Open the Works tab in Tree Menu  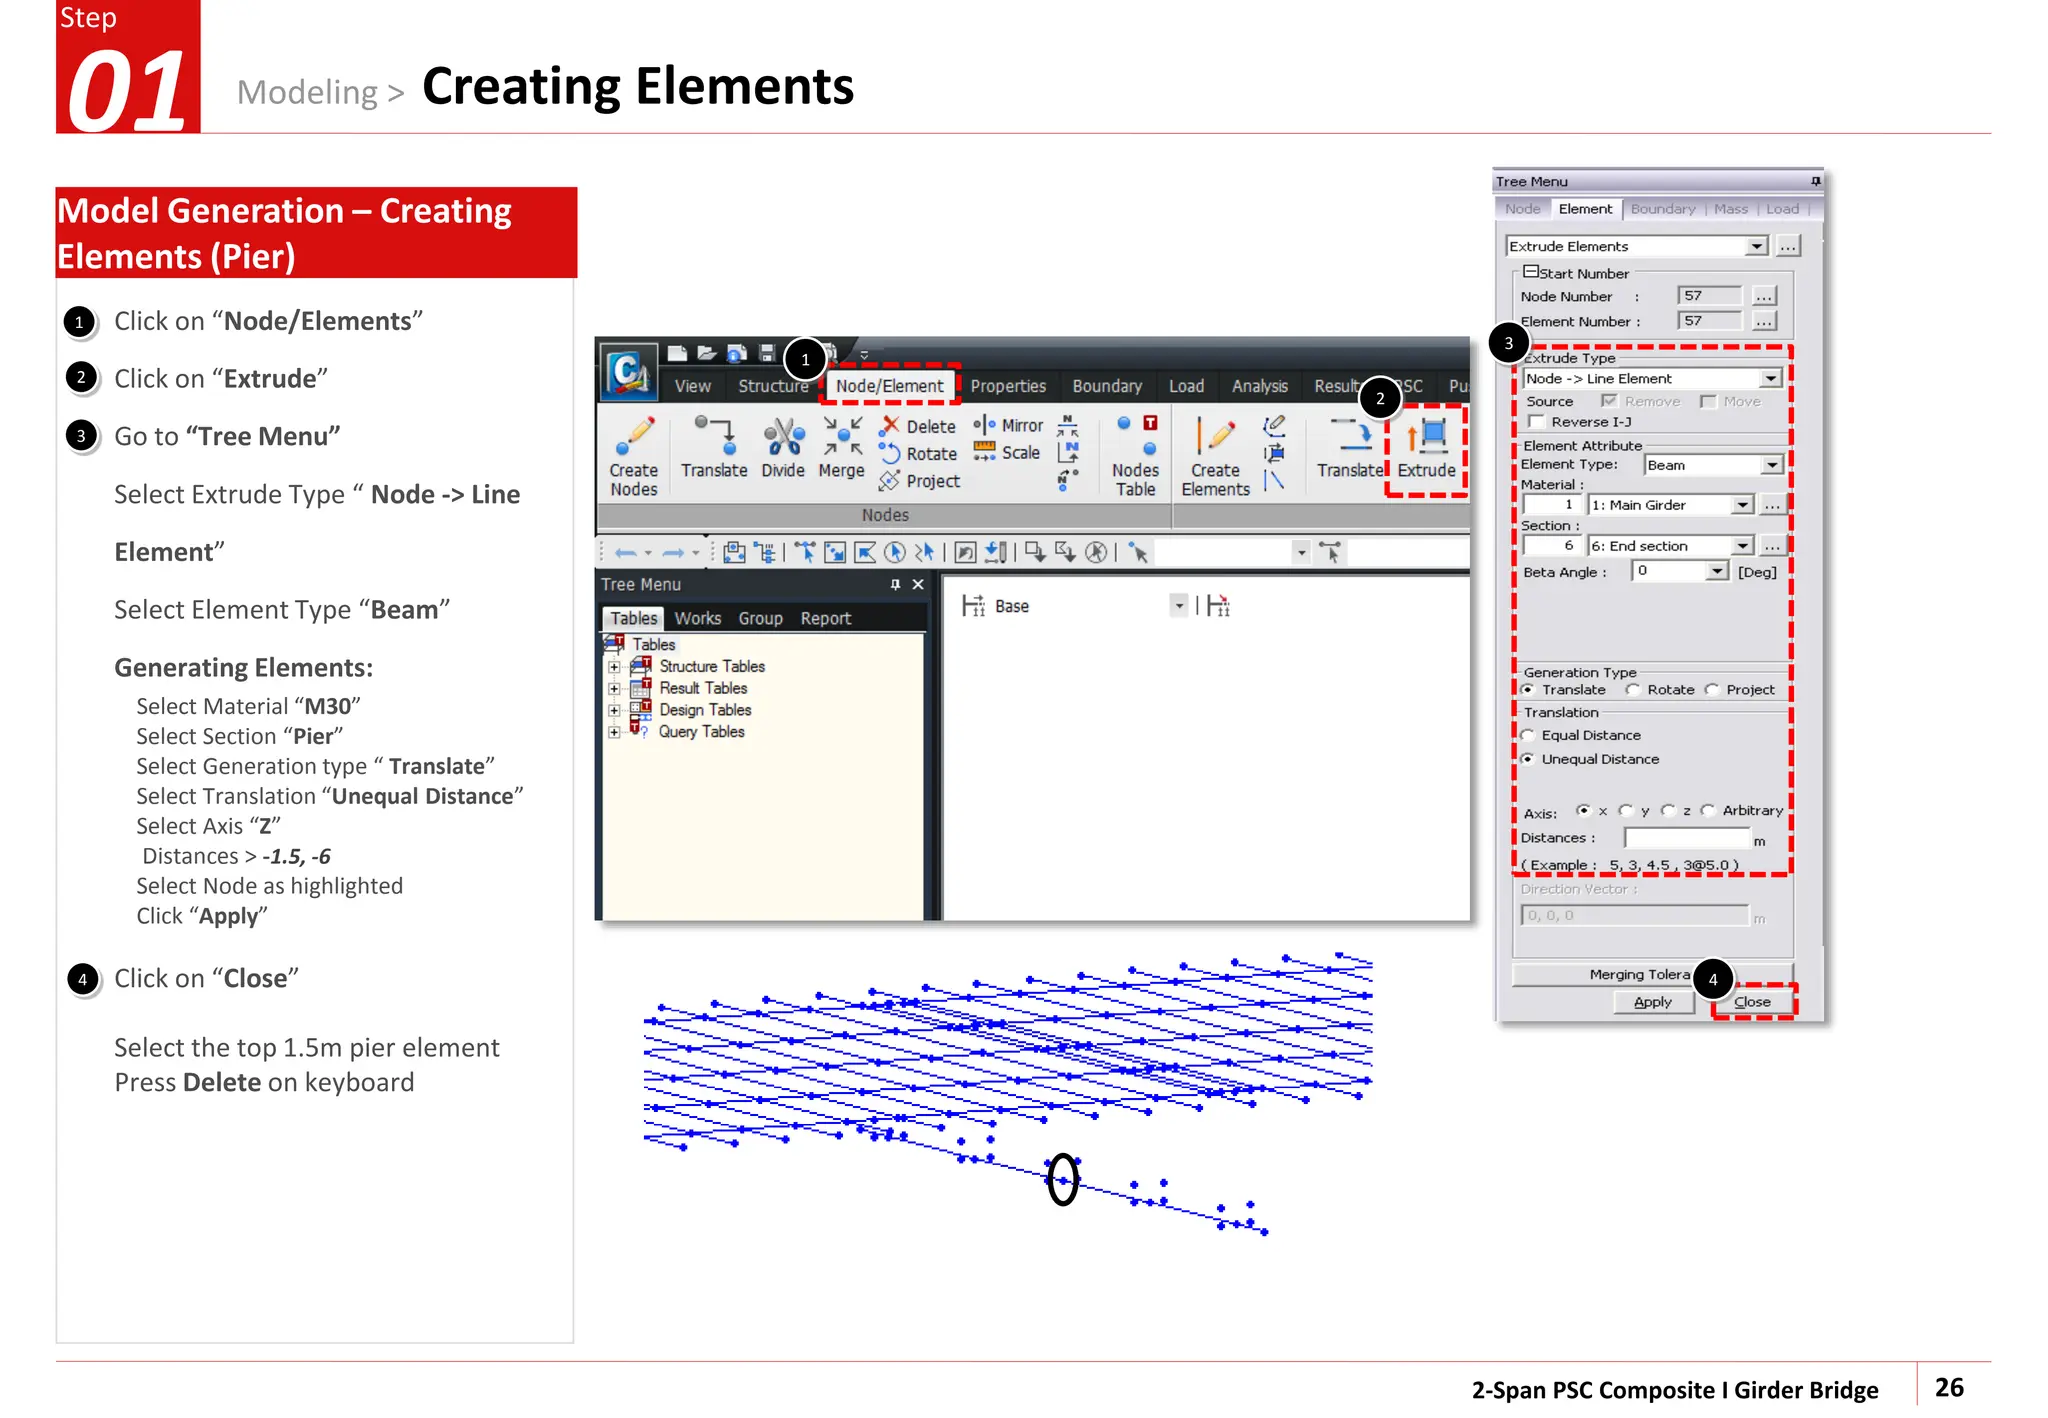(x=697, y=619)
